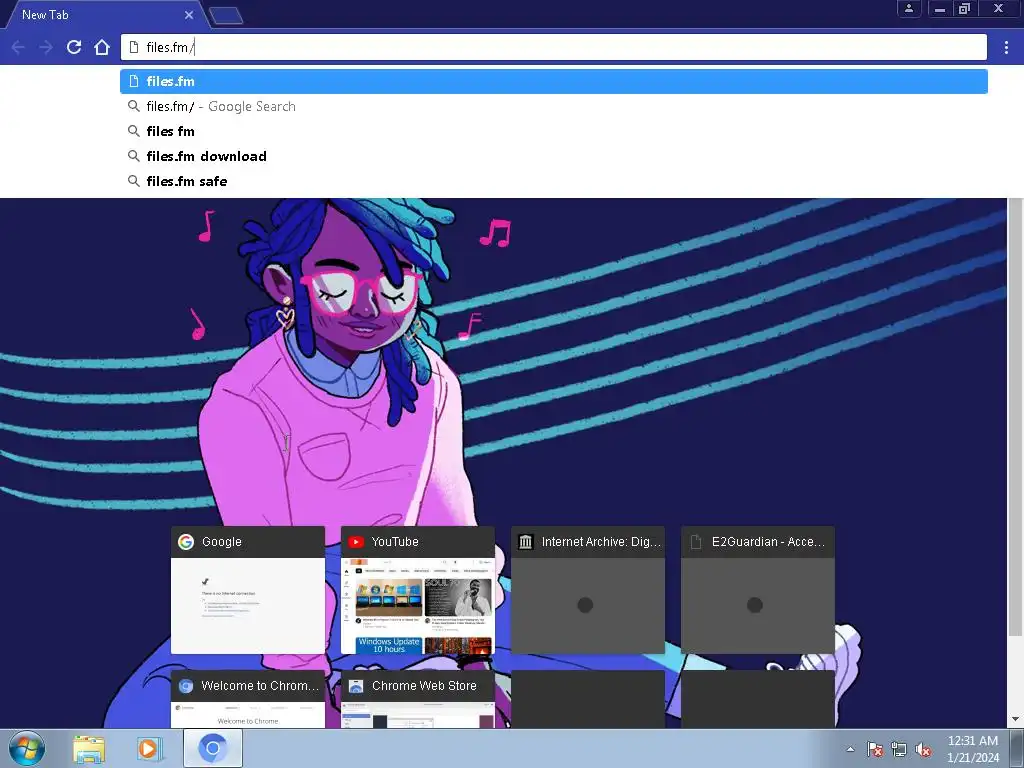Pick the 'files.fm safe' search suggestion
This screenshot has height=768, width=1024.
[554, 181]
